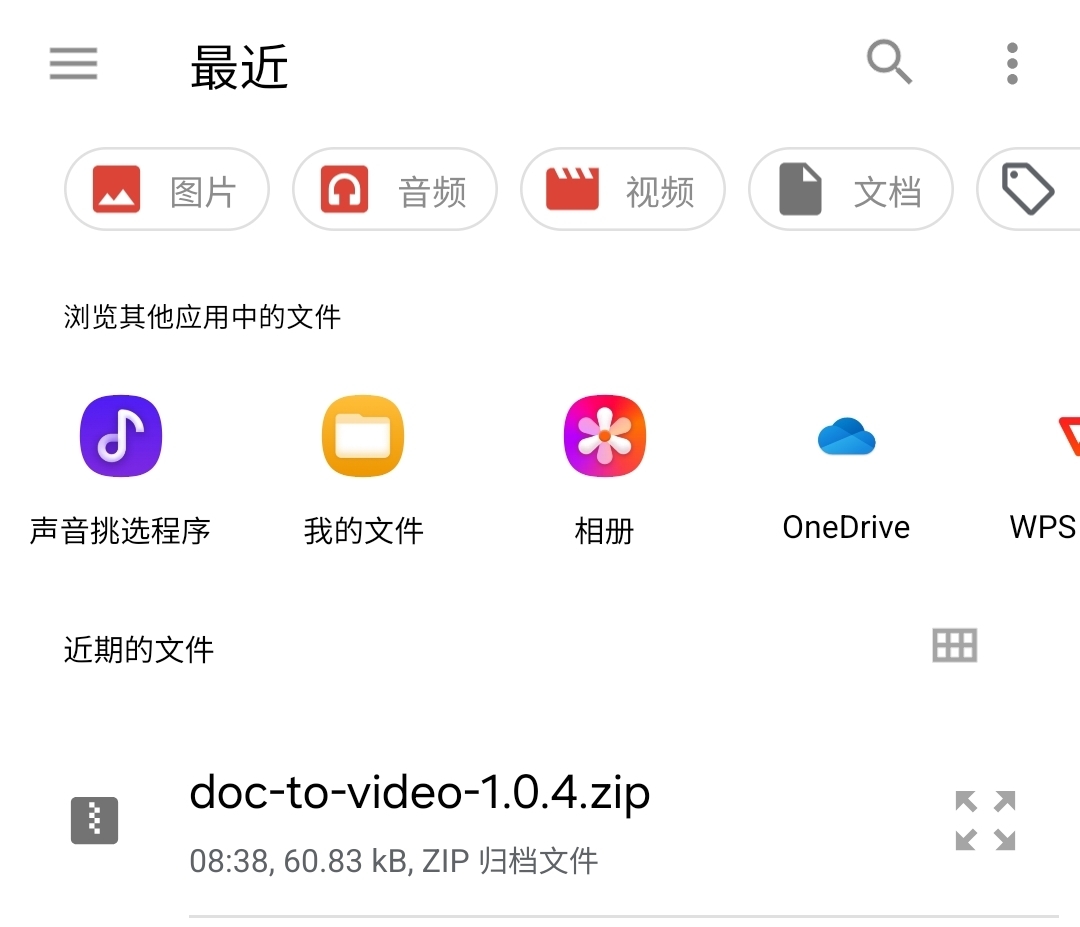The width and height of the screenshot is (1080, 927).
Task: Open the three-dot overflow menu
Action: (x=1012, y=63)
